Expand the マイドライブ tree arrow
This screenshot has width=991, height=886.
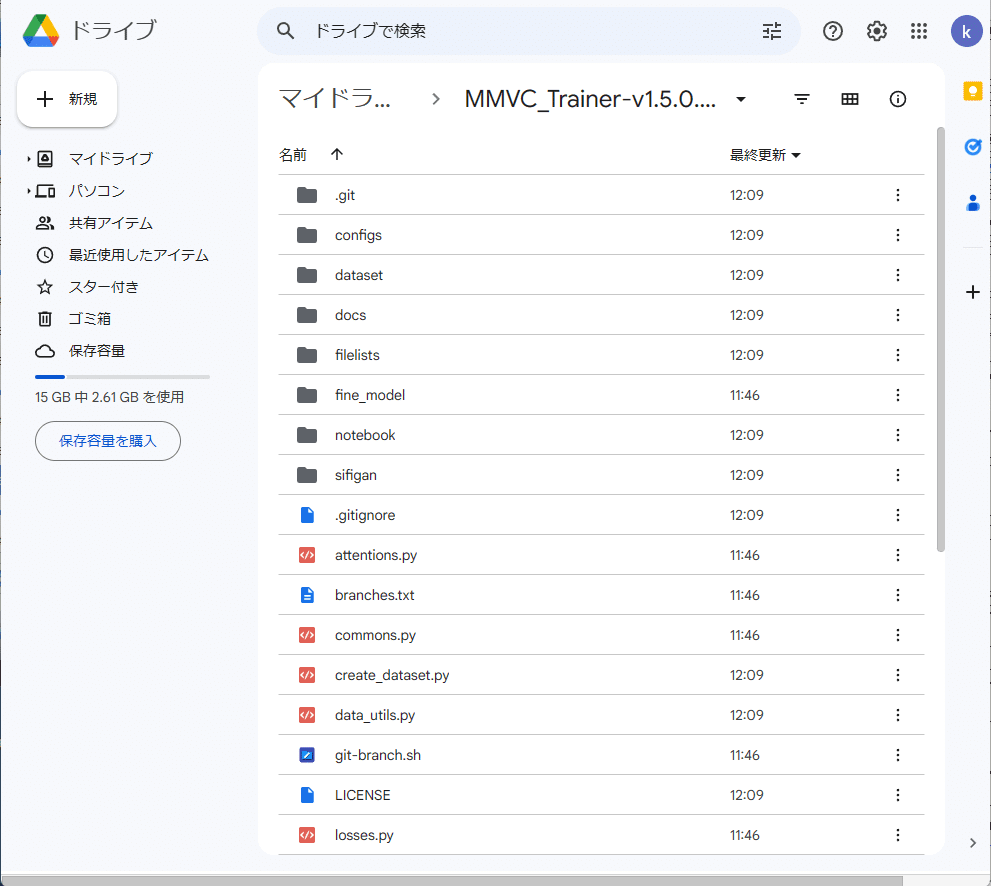pyautogui.click(x=28, y=159)
